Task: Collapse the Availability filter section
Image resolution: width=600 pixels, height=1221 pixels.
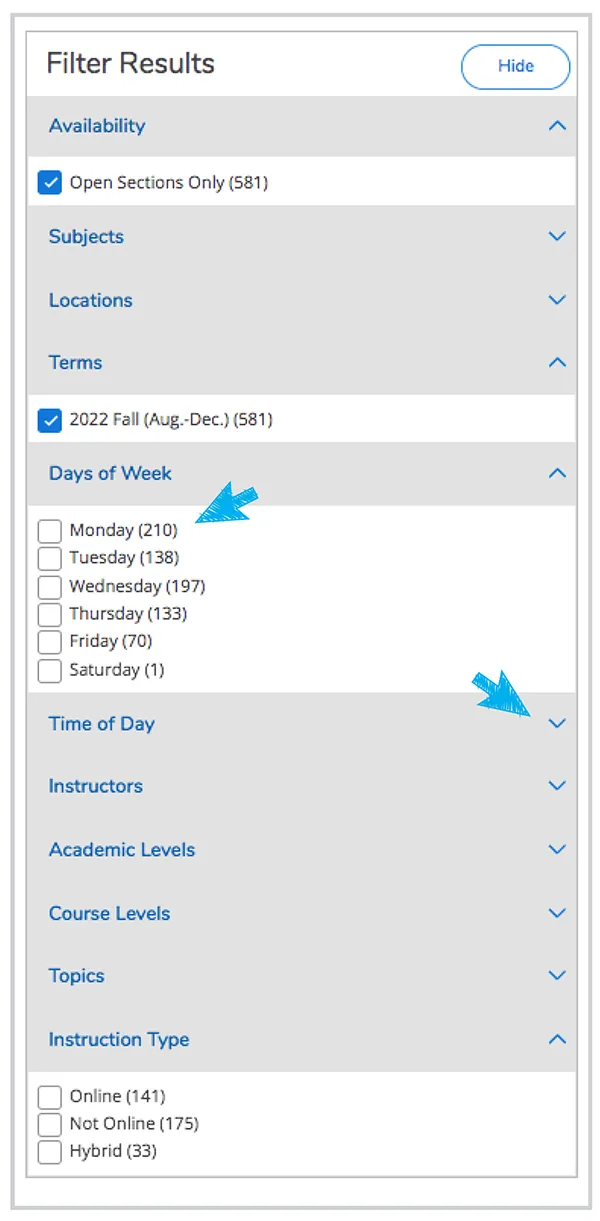Action: pos(557,125)
